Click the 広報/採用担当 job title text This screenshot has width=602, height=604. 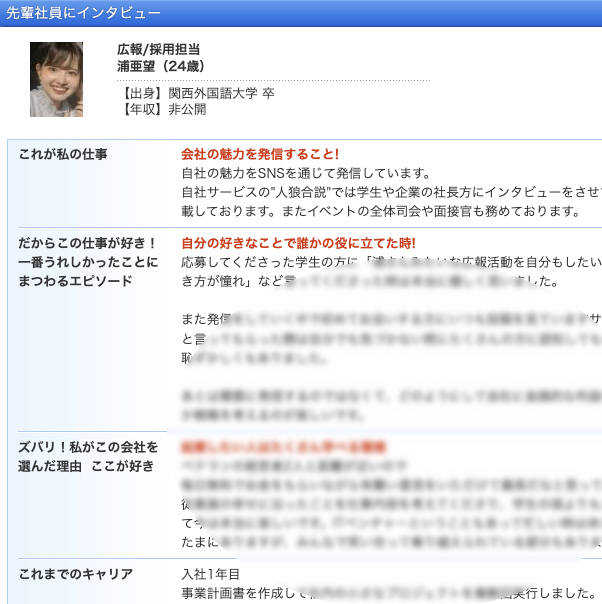click(158, 49)
